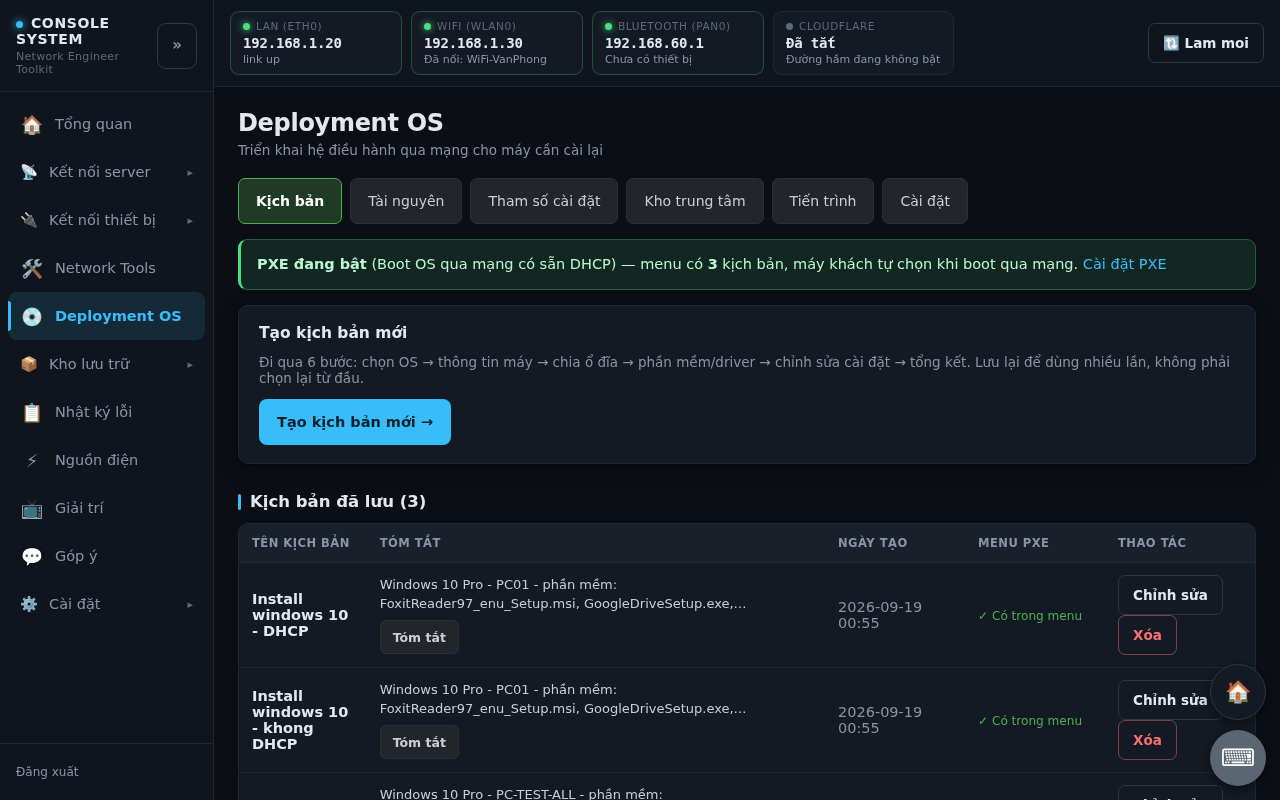Viewport: 1280px width, 800px height.
Task: Switch to the Kịch bản tab
Action: point(290,201)
